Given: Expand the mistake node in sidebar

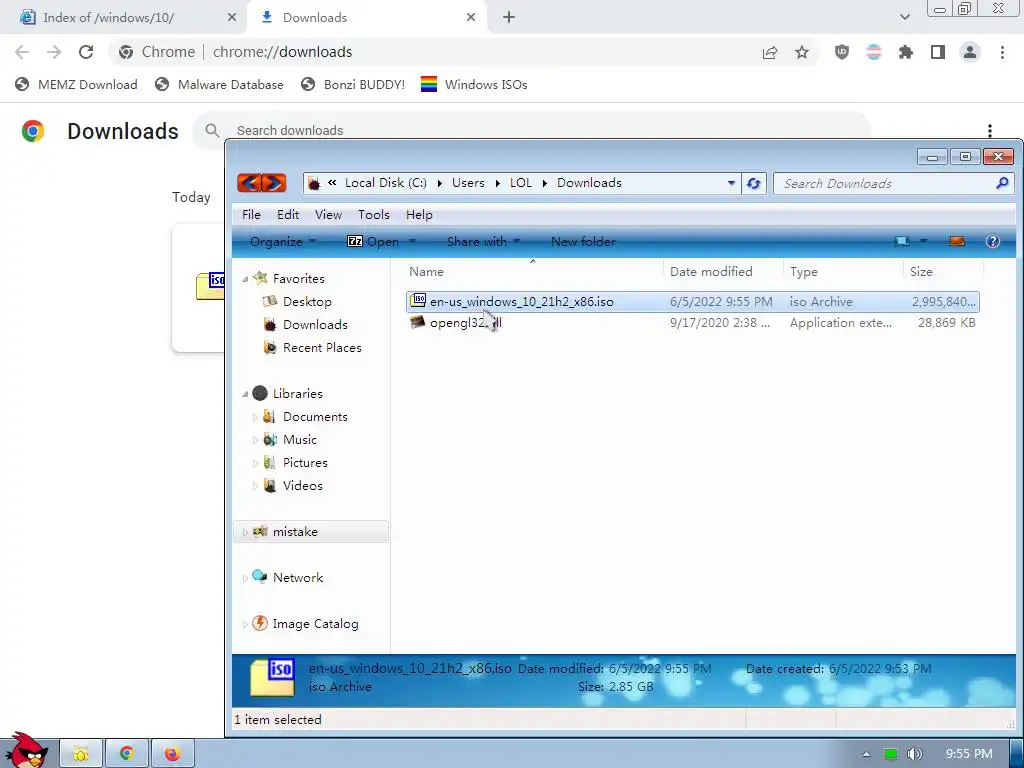Looking at the screenshot, I should [245, 532].
